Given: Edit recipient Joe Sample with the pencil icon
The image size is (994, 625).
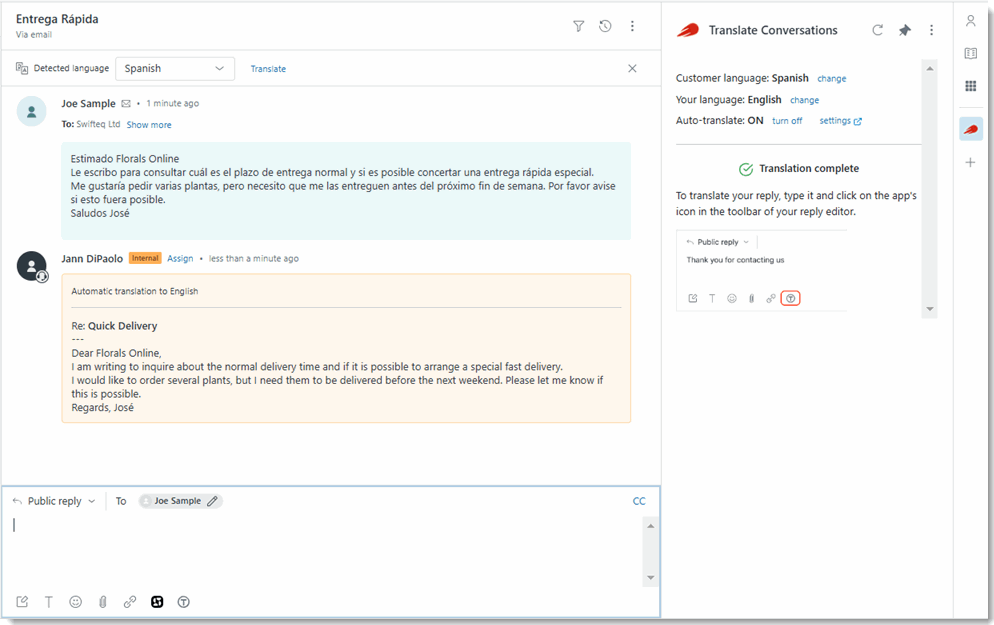Looking at the screenshot, I should pos(212,501).
